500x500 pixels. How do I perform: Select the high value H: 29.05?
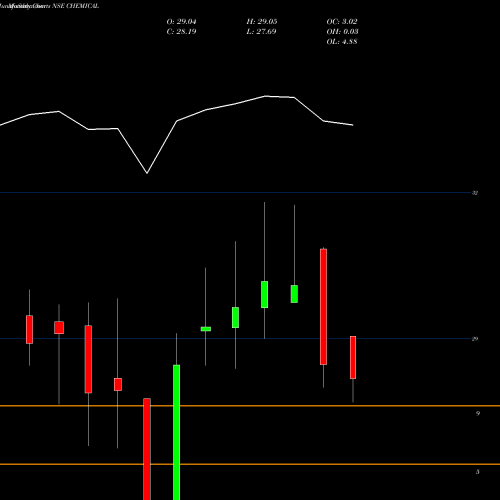pyautogui.click(x=262, y=22)
